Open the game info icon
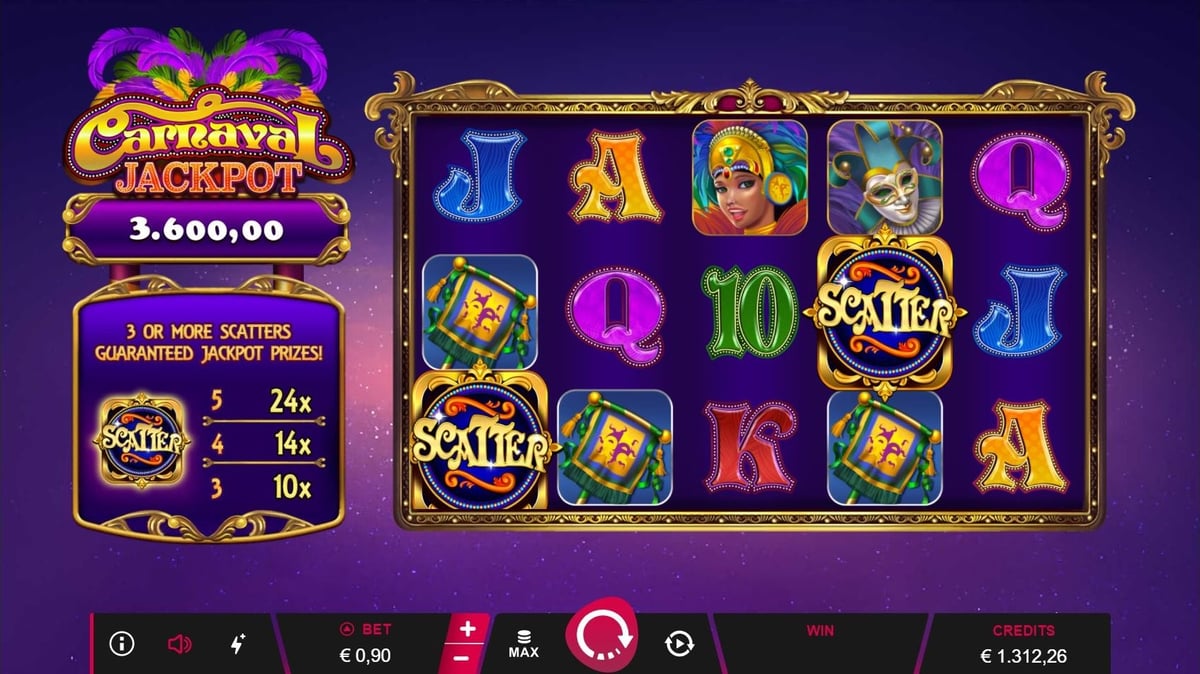The width and height of the screenshot is (1200, 674). (122, 644)
